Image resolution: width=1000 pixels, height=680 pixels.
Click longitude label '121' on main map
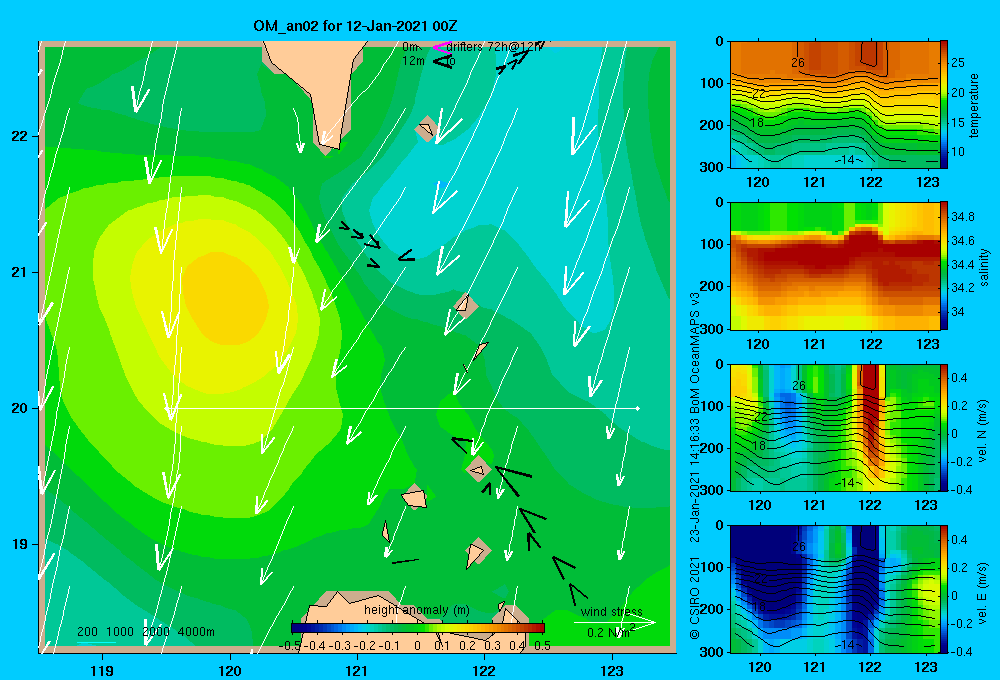[x=357, y=670]
